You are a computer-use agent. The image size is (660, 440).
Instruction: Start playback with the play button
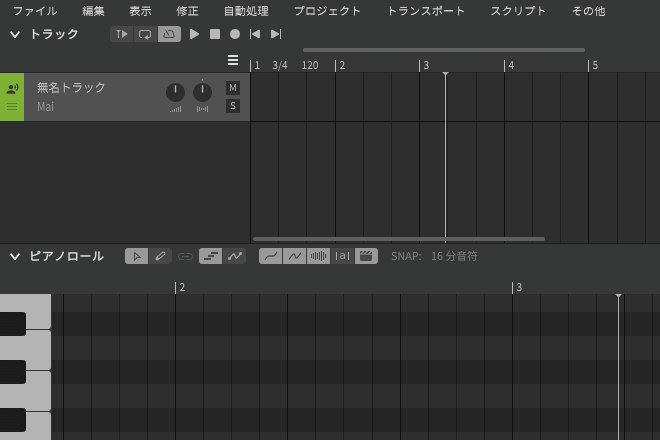tap(194, 34)
